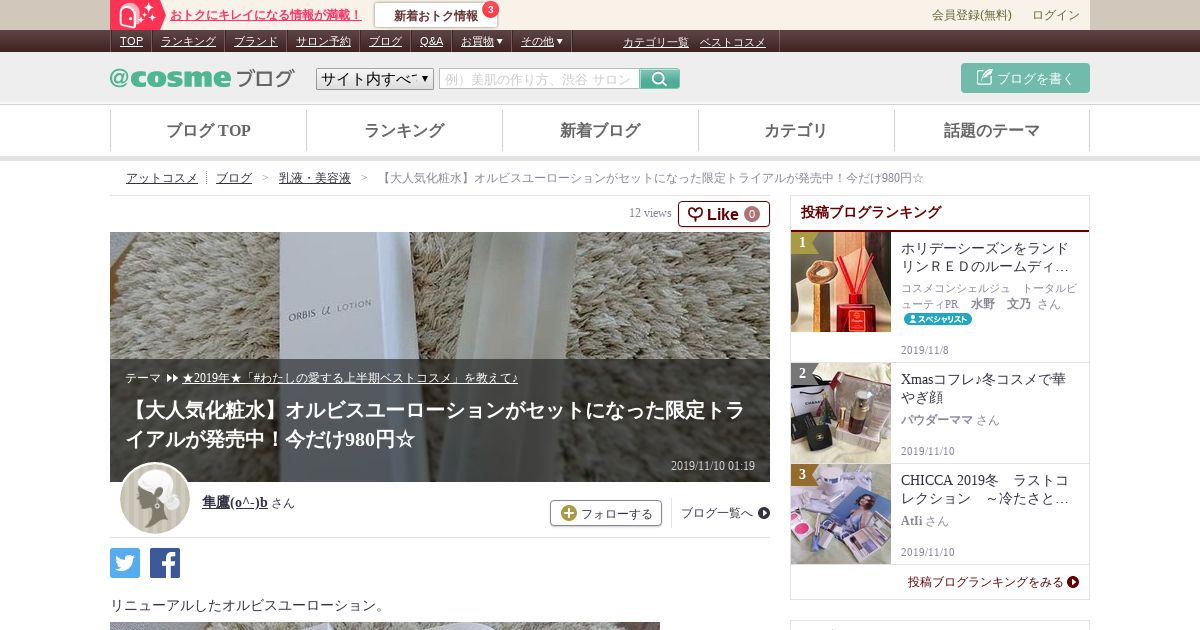Open CHICCA 2019冬 ラストコレクション post
Screen dimensions: 1200x630
point(985,489)
